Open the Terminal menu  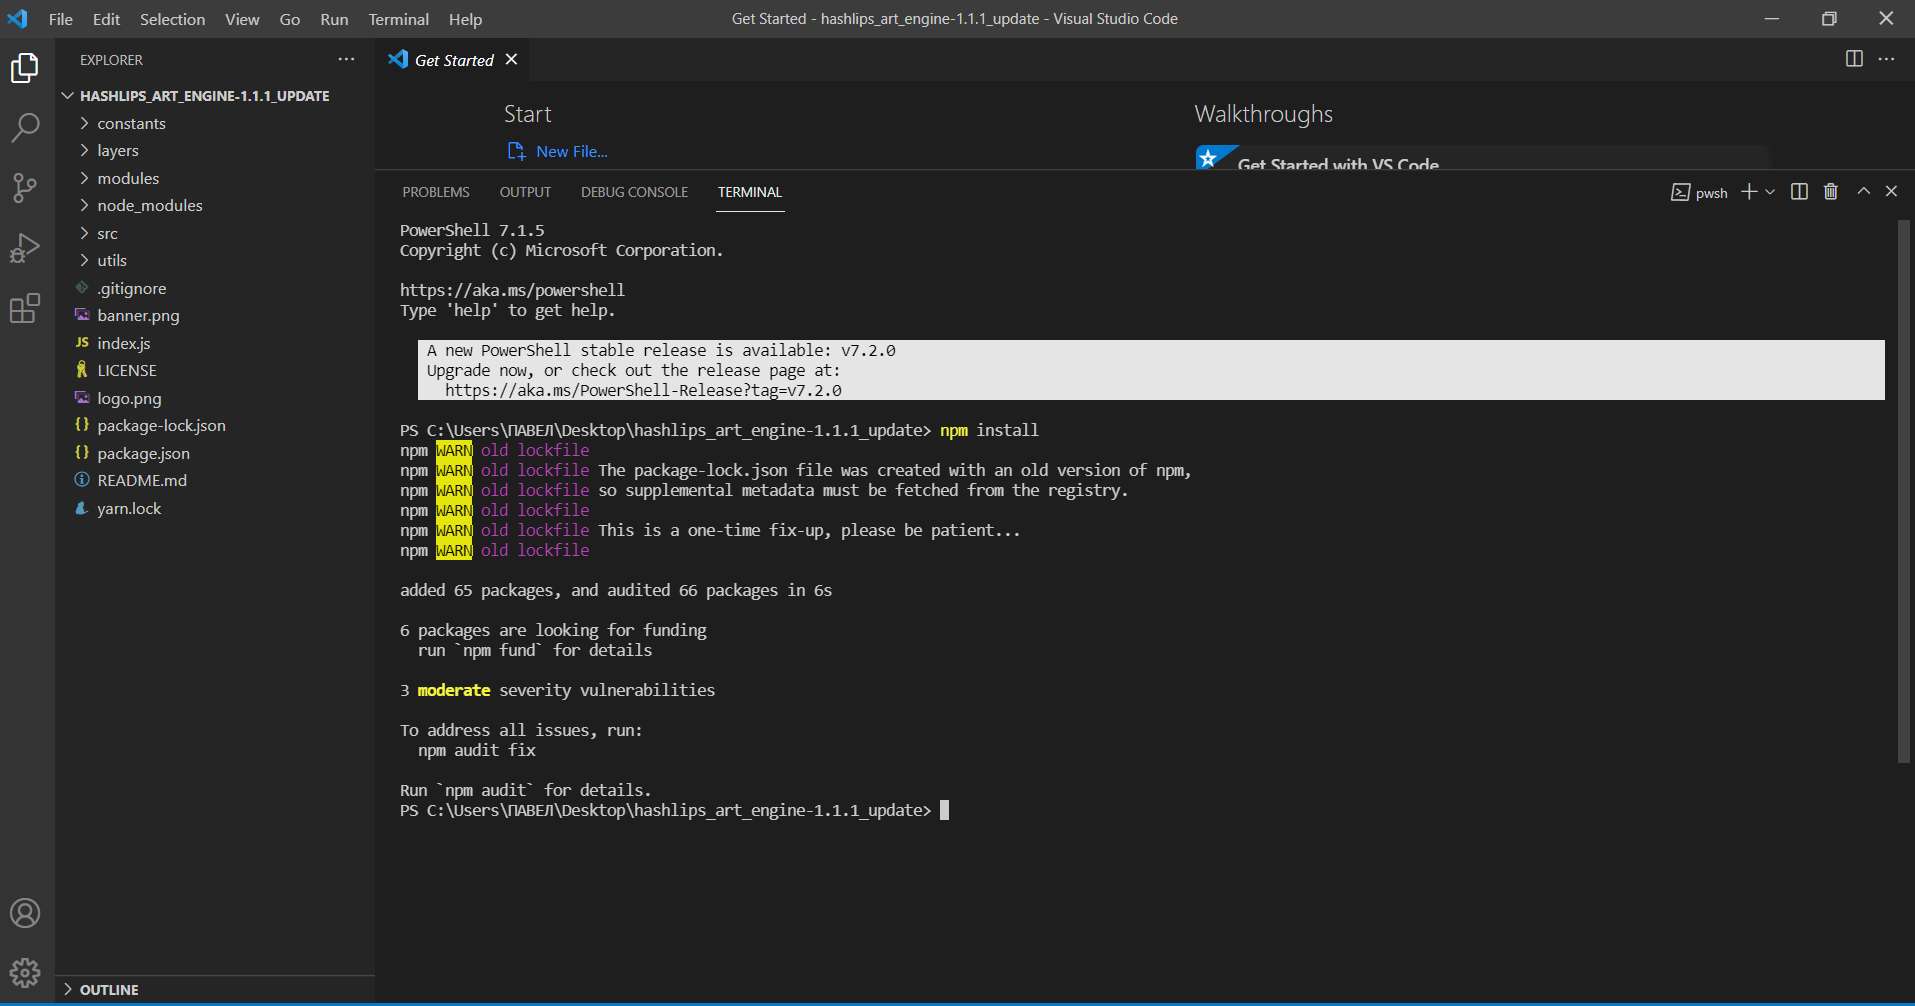point(398,19)
